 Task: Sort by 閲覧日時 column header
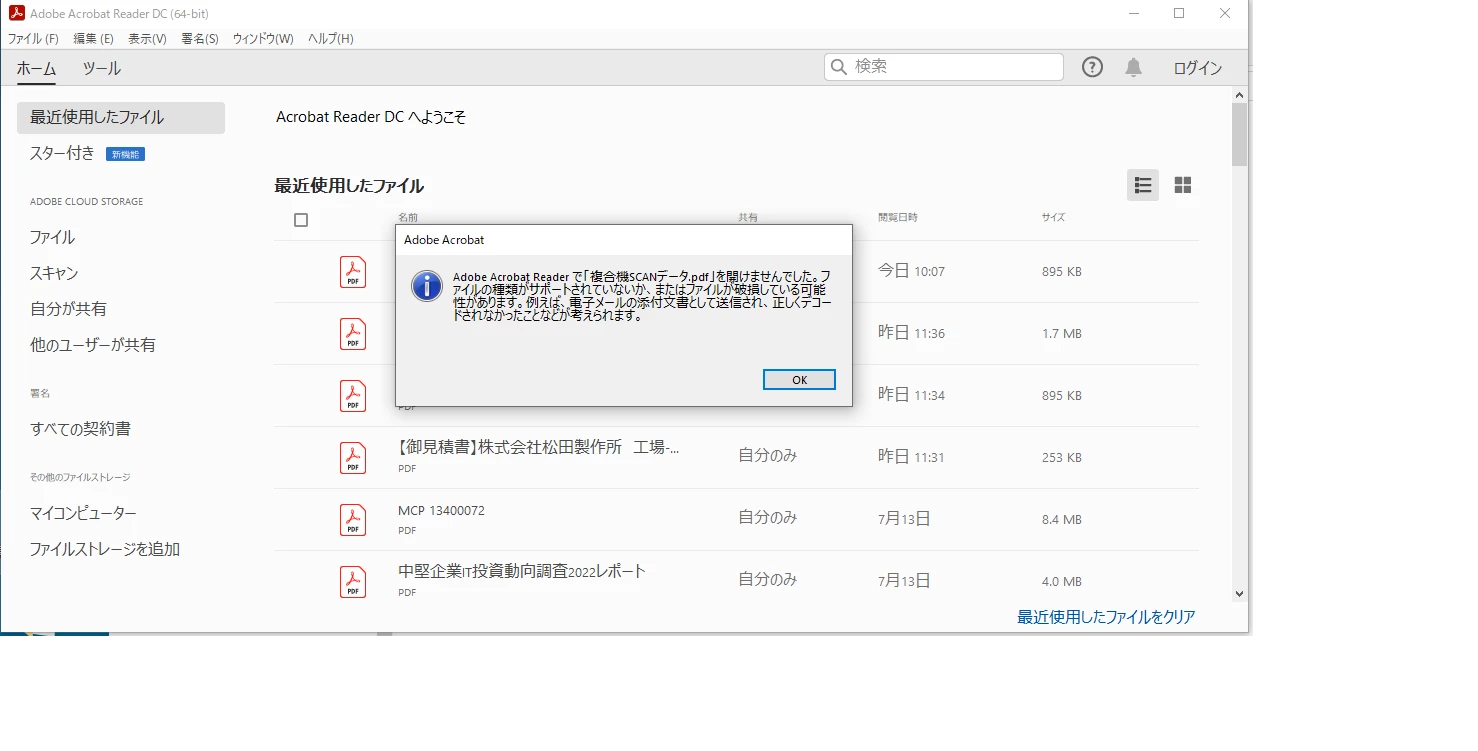tap(898, 217)
